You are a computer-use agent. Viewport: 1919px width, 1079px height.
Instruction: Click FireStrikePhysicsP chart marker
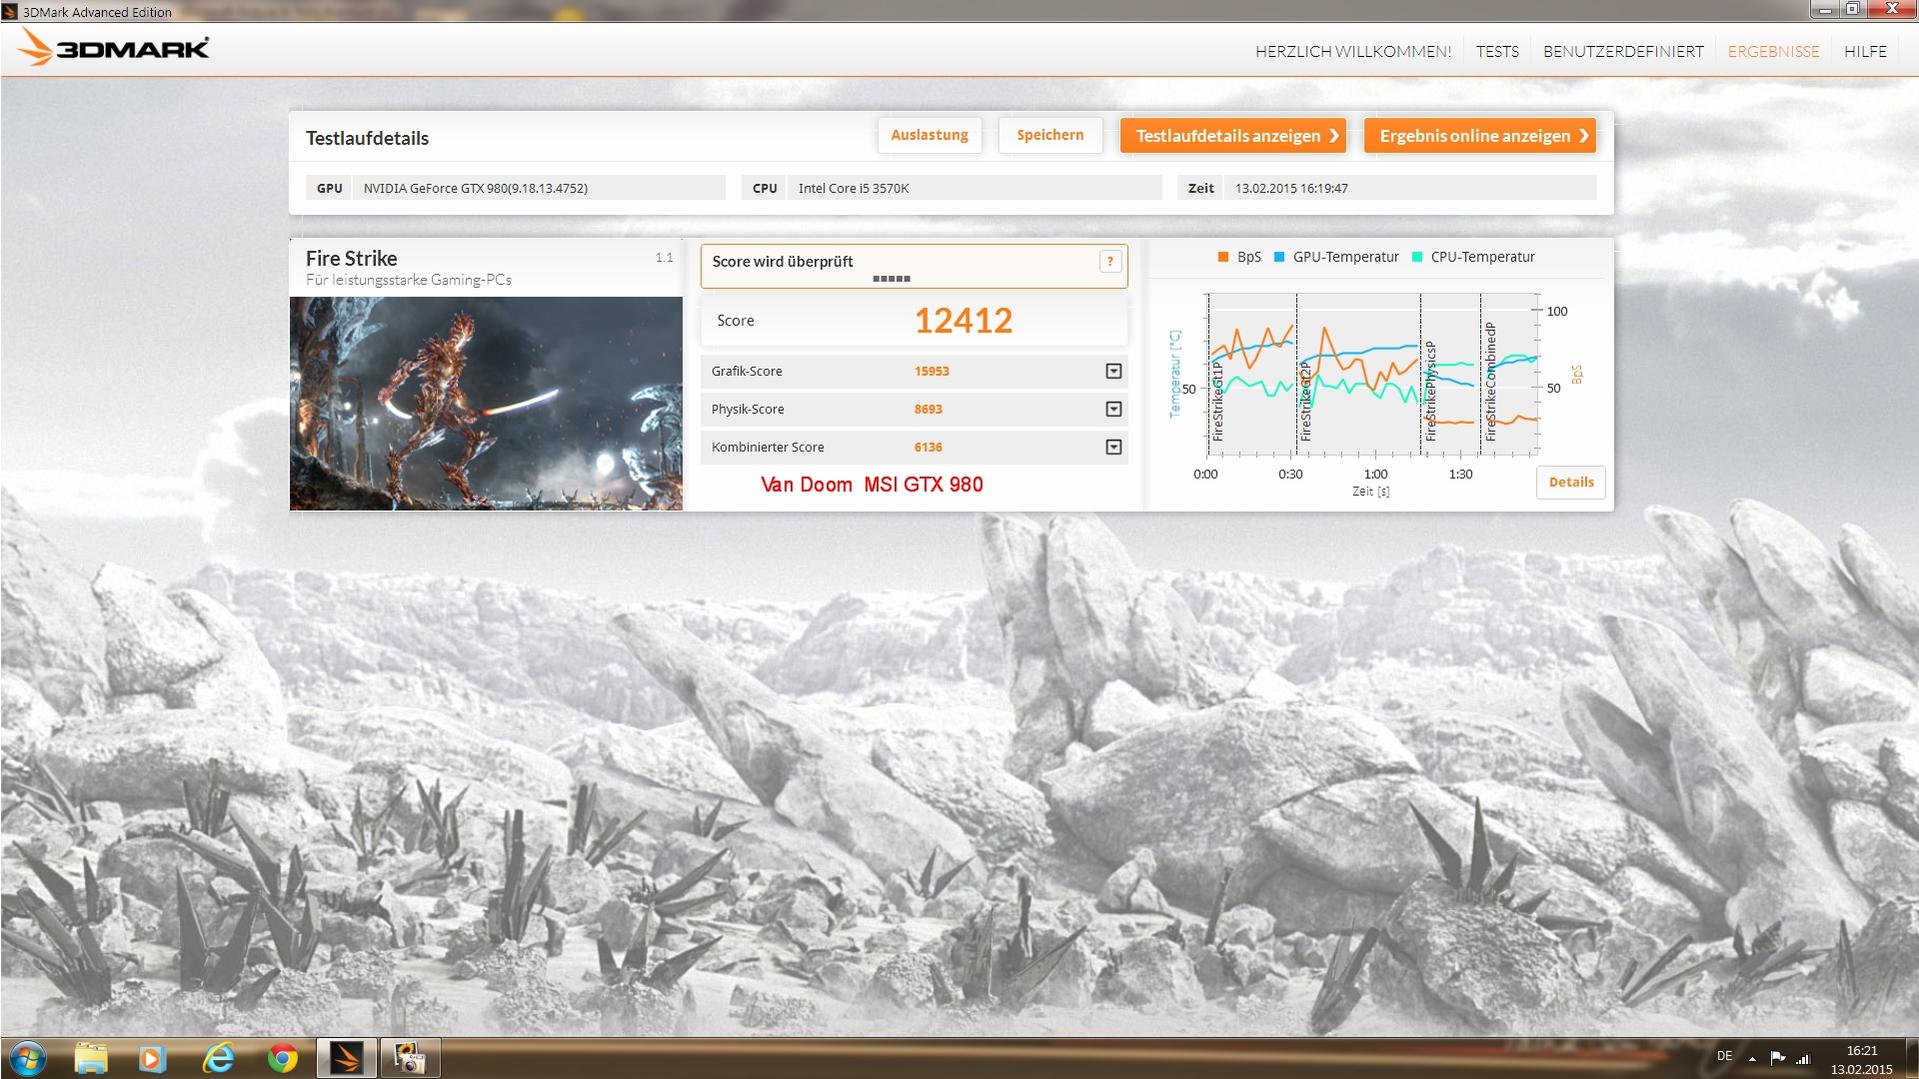[1430, 390]
